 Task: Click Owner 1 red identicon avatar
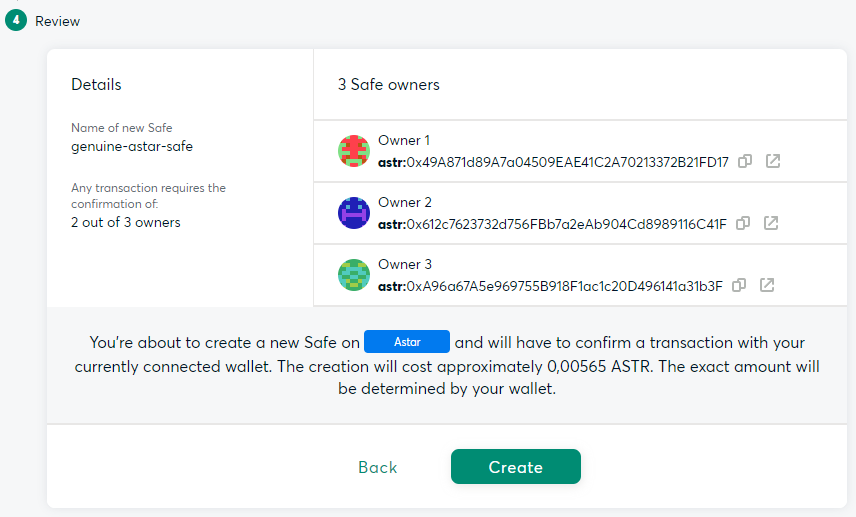click(x=354, y=151)
